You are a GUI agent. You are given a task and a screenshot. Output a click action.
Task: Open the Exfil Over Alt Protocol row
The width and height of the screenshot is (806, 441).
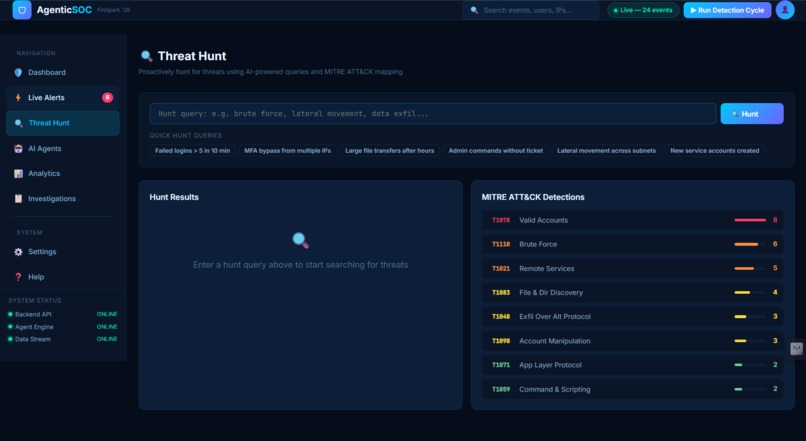pos(632,317)
